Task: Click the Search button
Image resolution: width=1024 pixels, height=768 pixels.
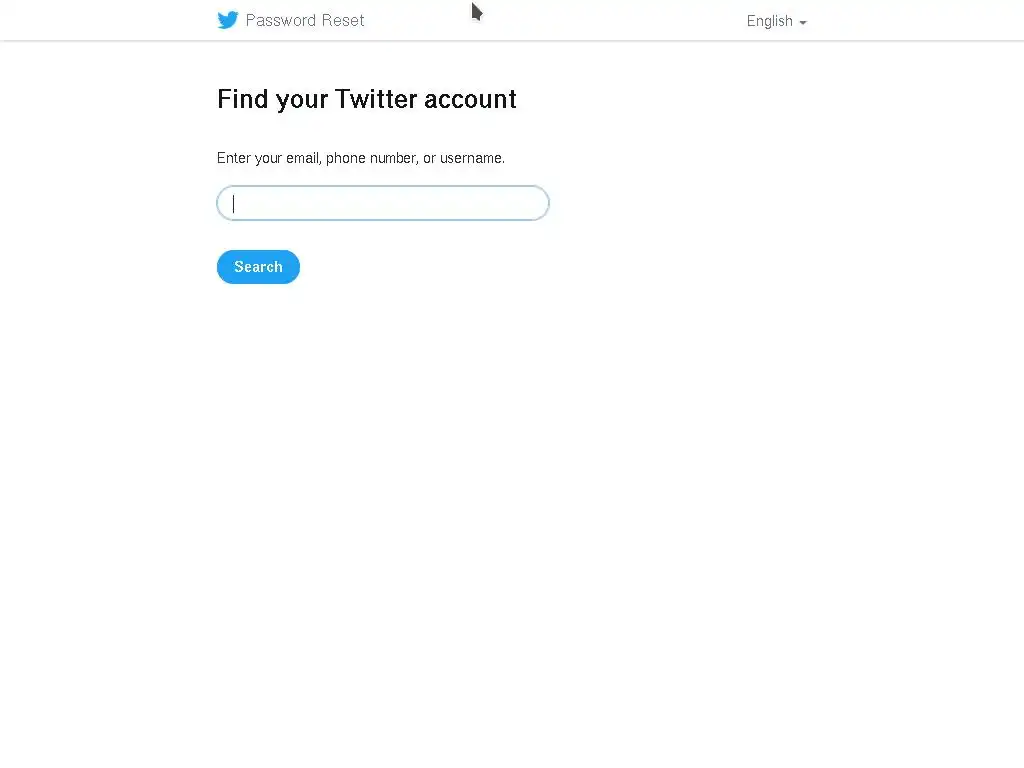Action: click(258, 266)
